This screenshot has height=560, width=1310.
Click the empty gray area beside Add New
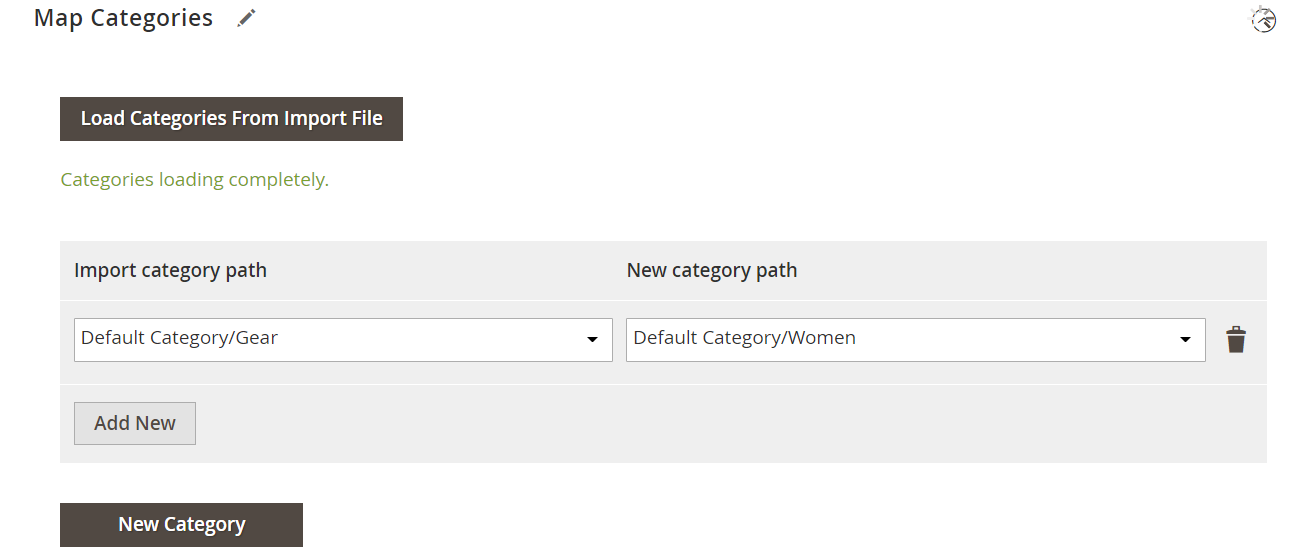click(x=700, y=423)
